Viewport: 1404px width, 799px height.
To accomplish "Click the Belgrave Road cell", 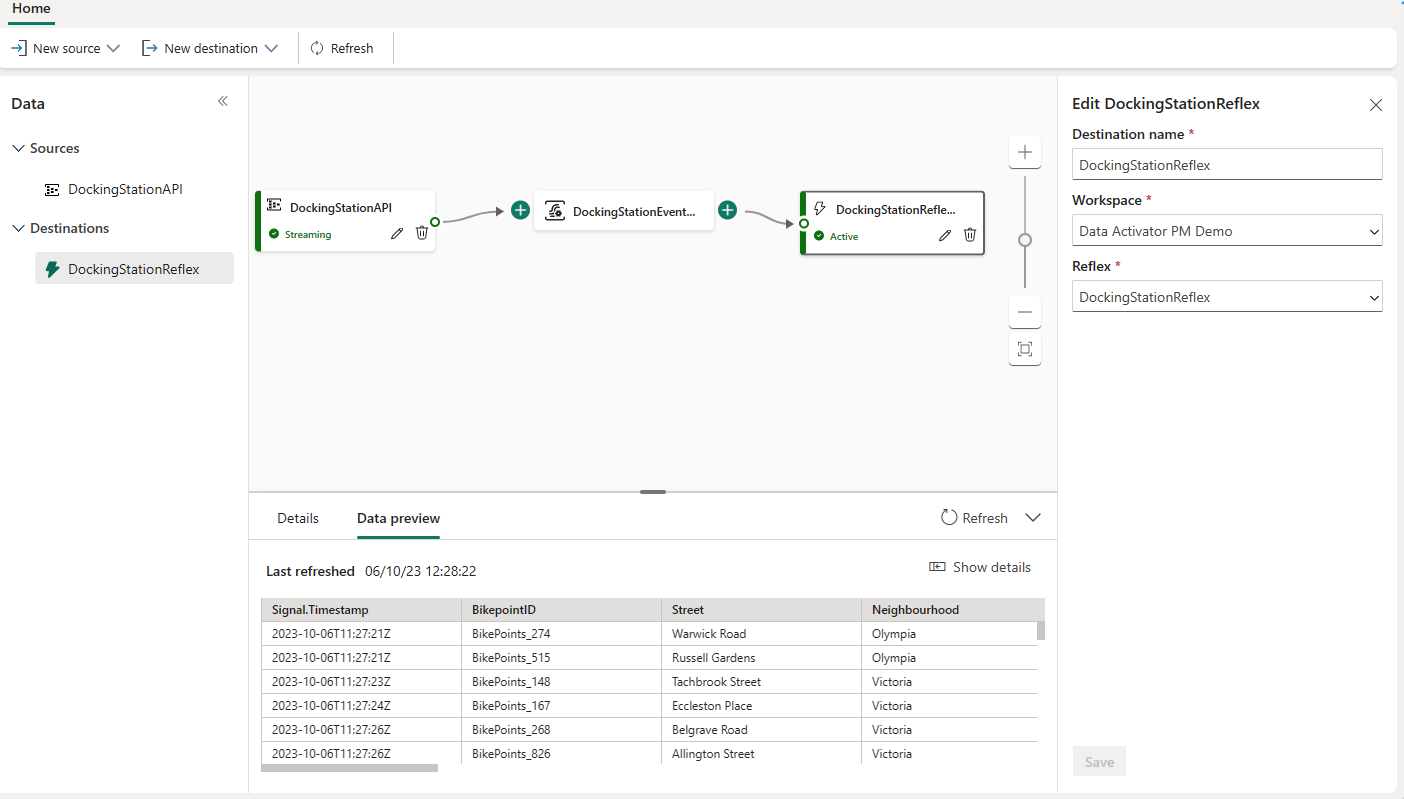I will [x=761, y=730].
